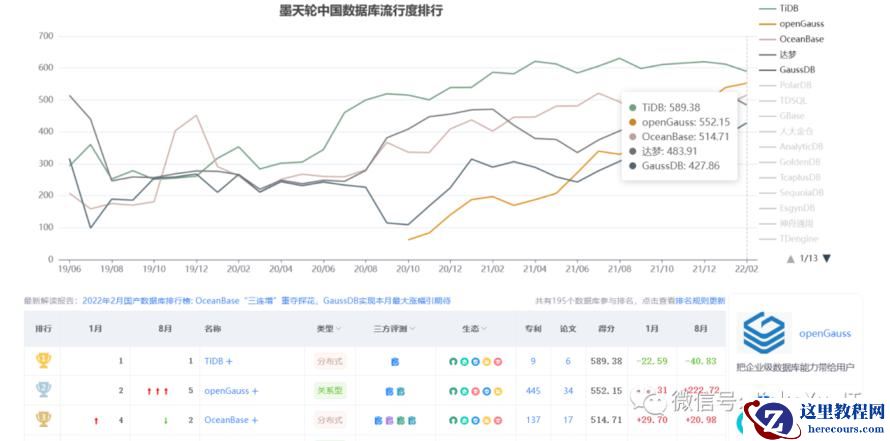Screen dimensions: 890x441
Task: Click the gold trophy icon in TiDB row
Action: pos(43,360)
